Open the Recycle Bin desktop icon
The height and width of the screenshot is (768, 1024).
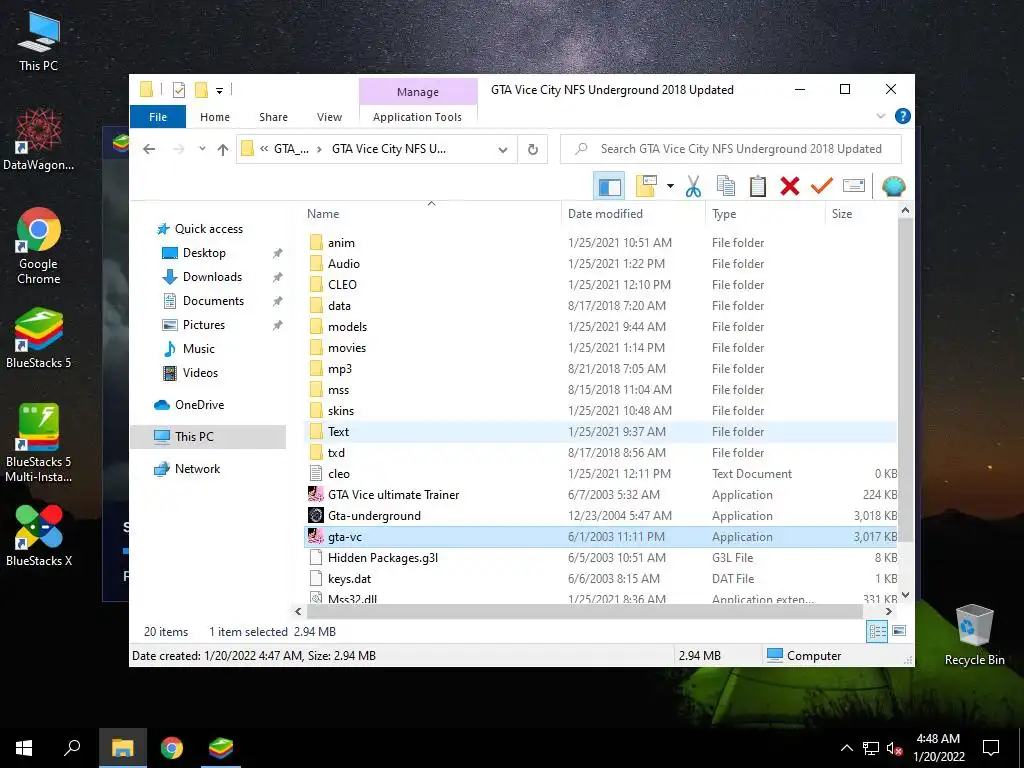974,635
